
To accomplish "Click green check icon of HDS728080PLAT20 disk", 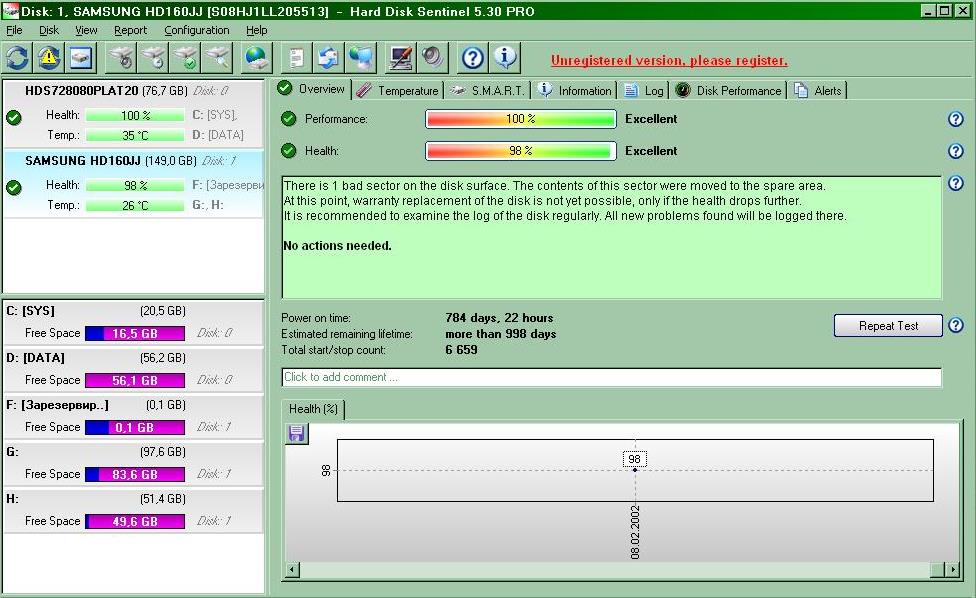I will 14,117.
